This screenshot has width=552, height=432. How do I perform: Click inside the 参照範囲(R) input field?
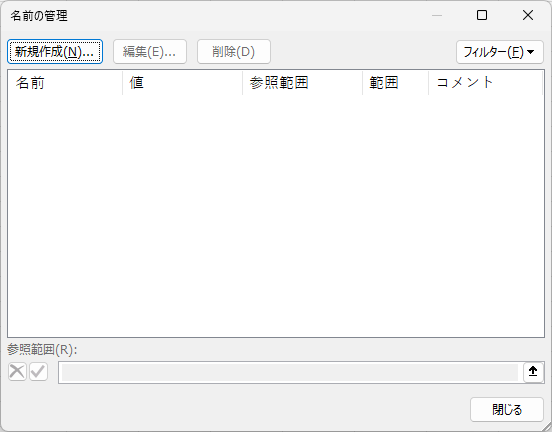pos(290,372)
